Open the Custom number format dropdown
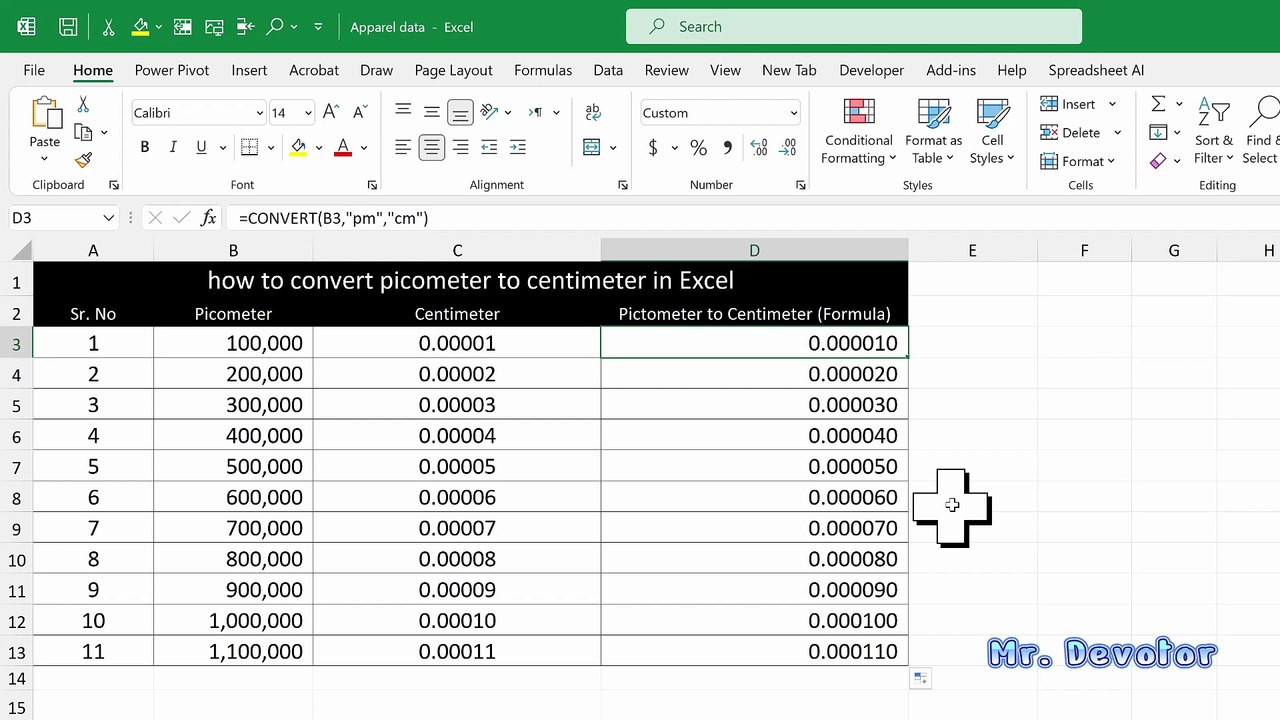1280x720 pixels. pyautogui.click(x=793, y=113)
